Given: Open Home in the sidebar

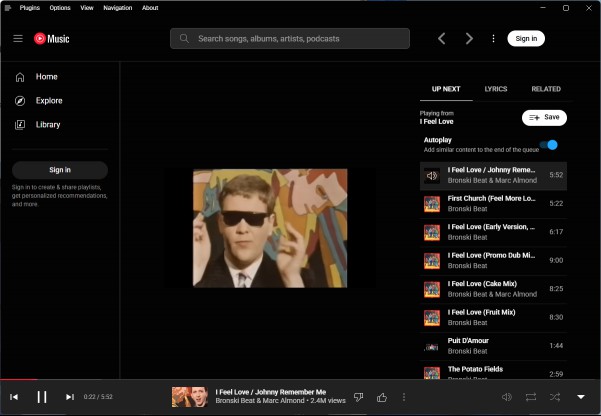Looking at the screenshot, I should tap(59, 77).
